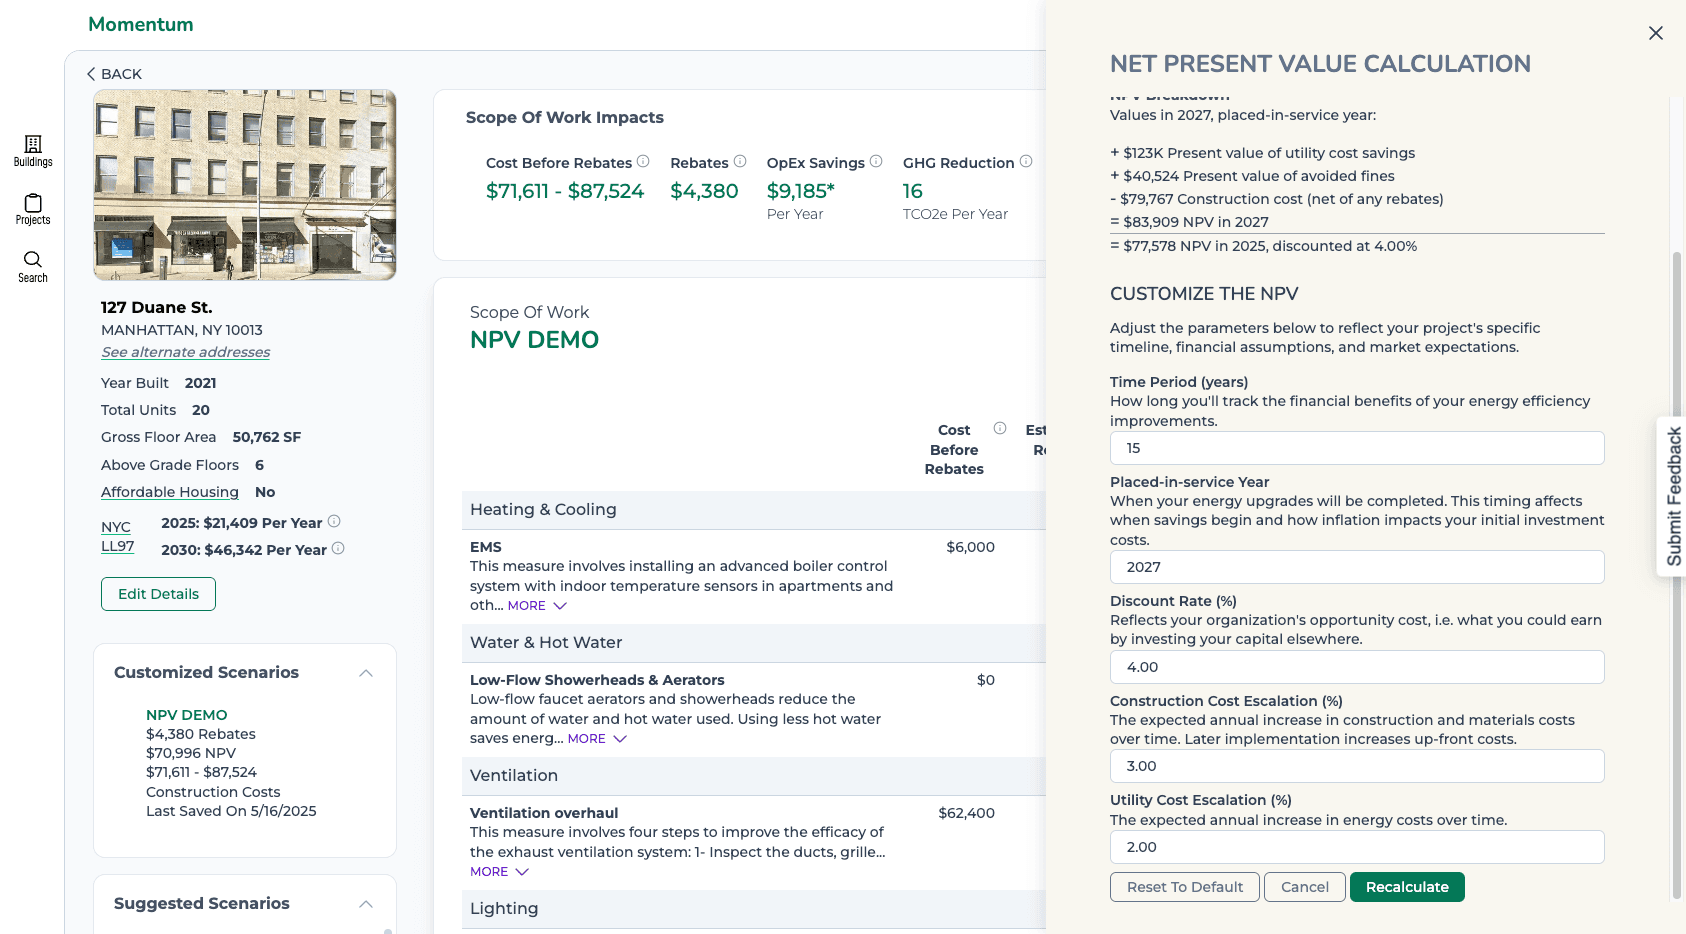
Task: Open the Projects sidebar icon
Action: pyautogui.click(x=33, y=209)
